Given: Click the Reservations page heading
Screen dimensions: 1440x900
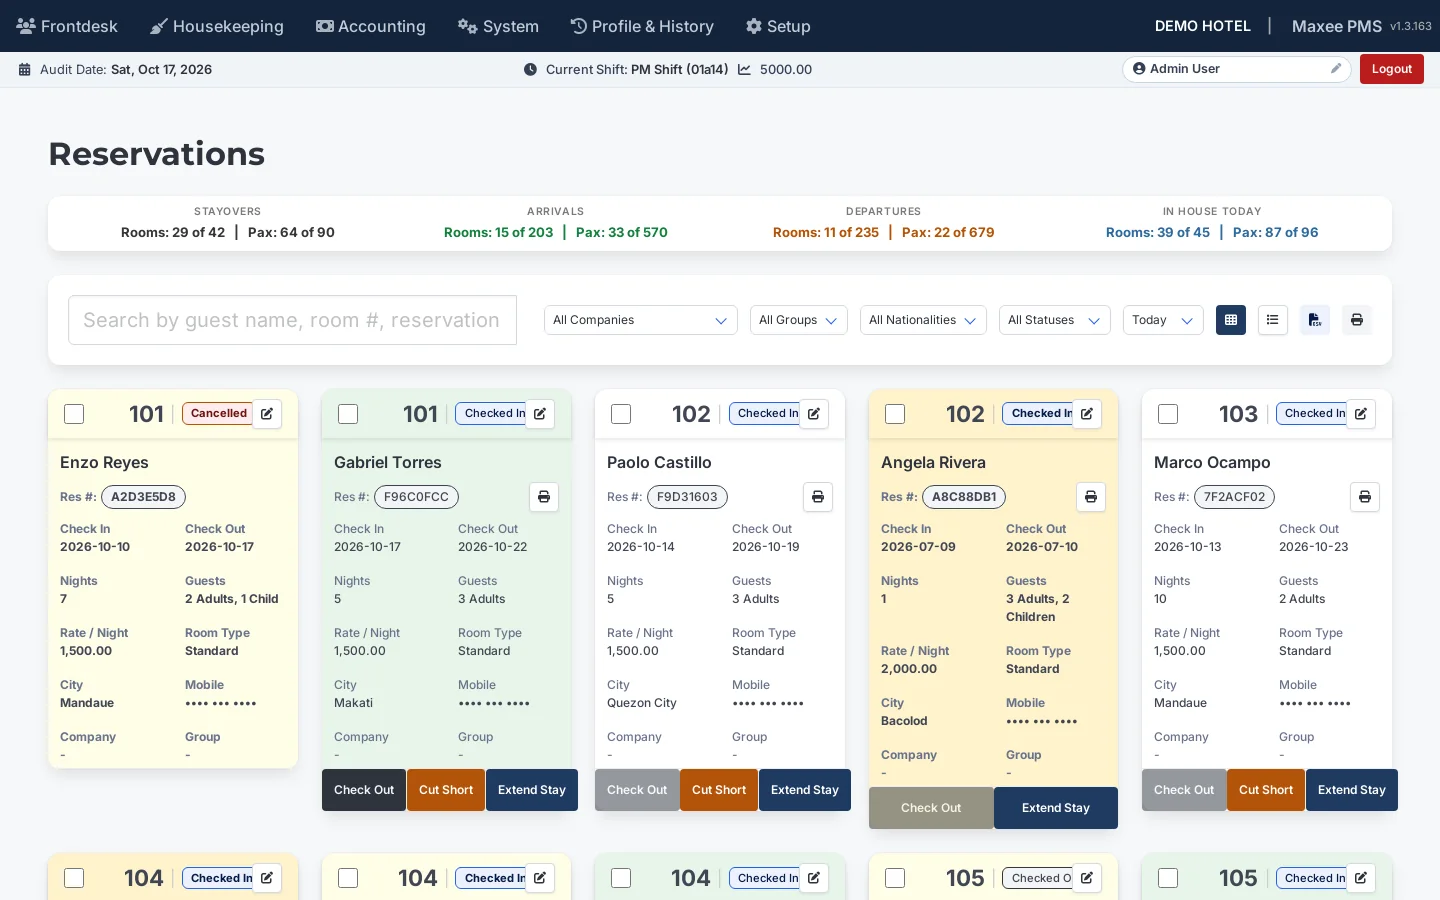Looking at the screenshot, I should click(x=157, y=154).
